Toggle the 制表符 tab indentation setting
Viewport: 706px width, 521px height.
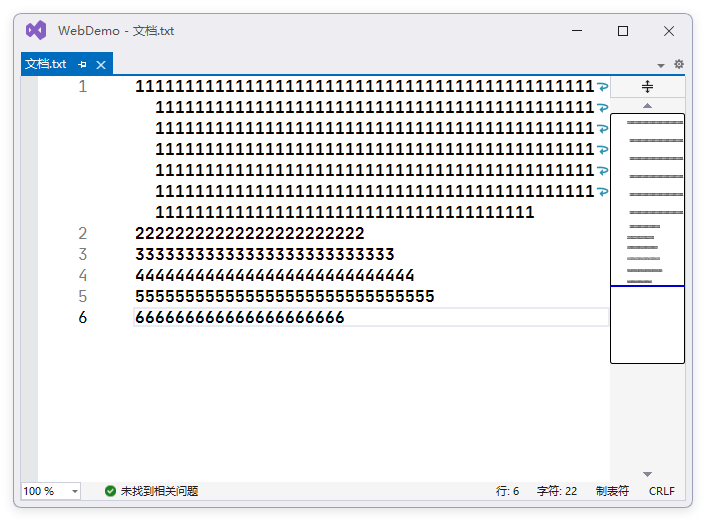(x=612, y=491)
